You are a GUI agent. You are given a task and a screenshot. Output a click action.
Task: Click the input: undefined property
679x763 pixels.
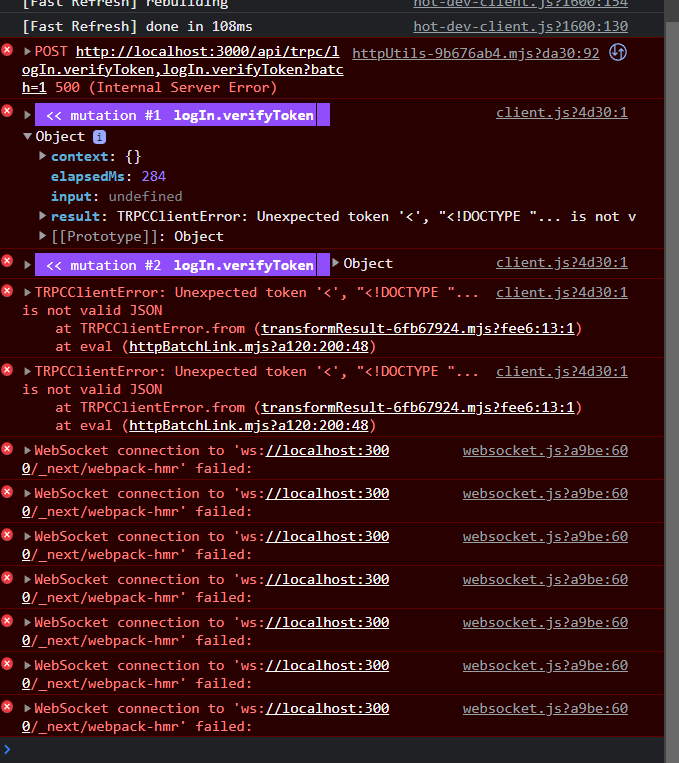116,196
